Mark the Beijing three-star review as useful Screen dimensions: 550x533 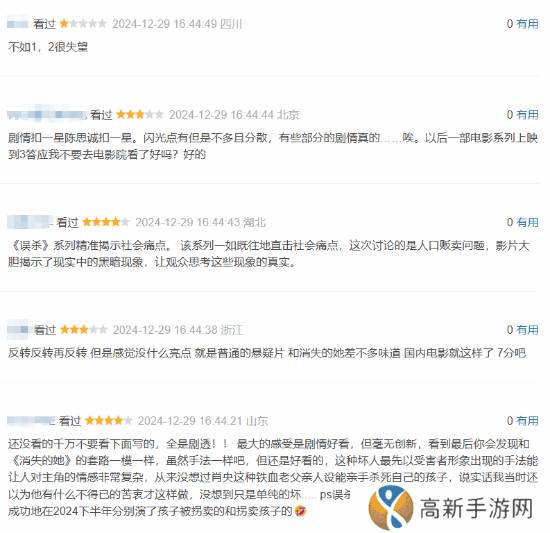[x=527, y=115]
